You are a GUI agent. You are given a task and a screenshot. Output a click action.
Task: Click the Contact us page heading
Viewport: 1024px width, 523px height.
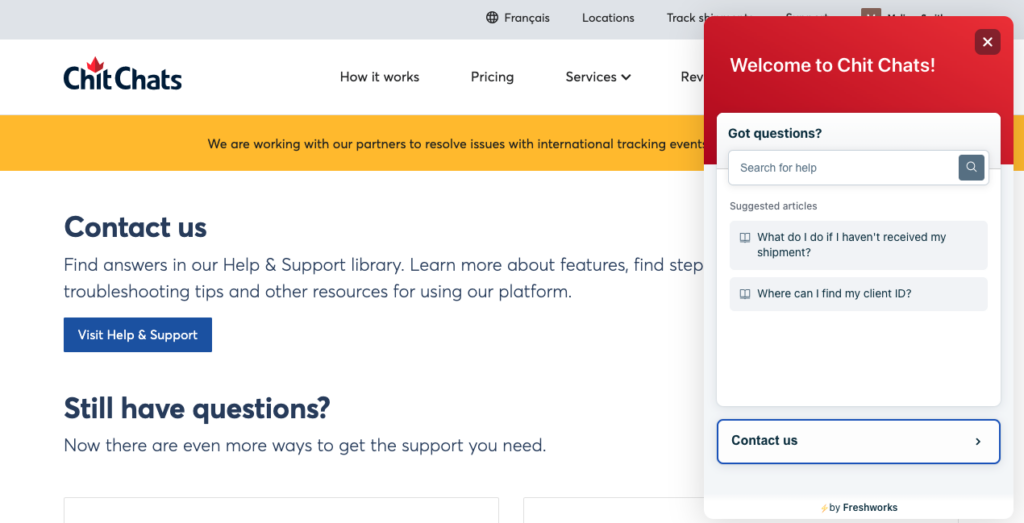click(x=135, y=227)
